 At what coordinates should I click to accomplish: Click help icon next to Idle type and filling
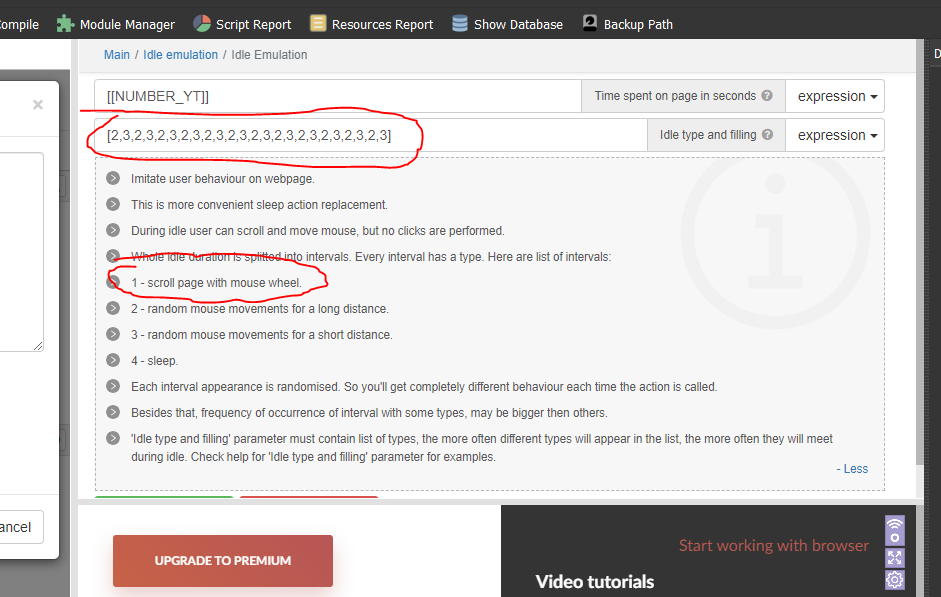(x=767, y=135)
